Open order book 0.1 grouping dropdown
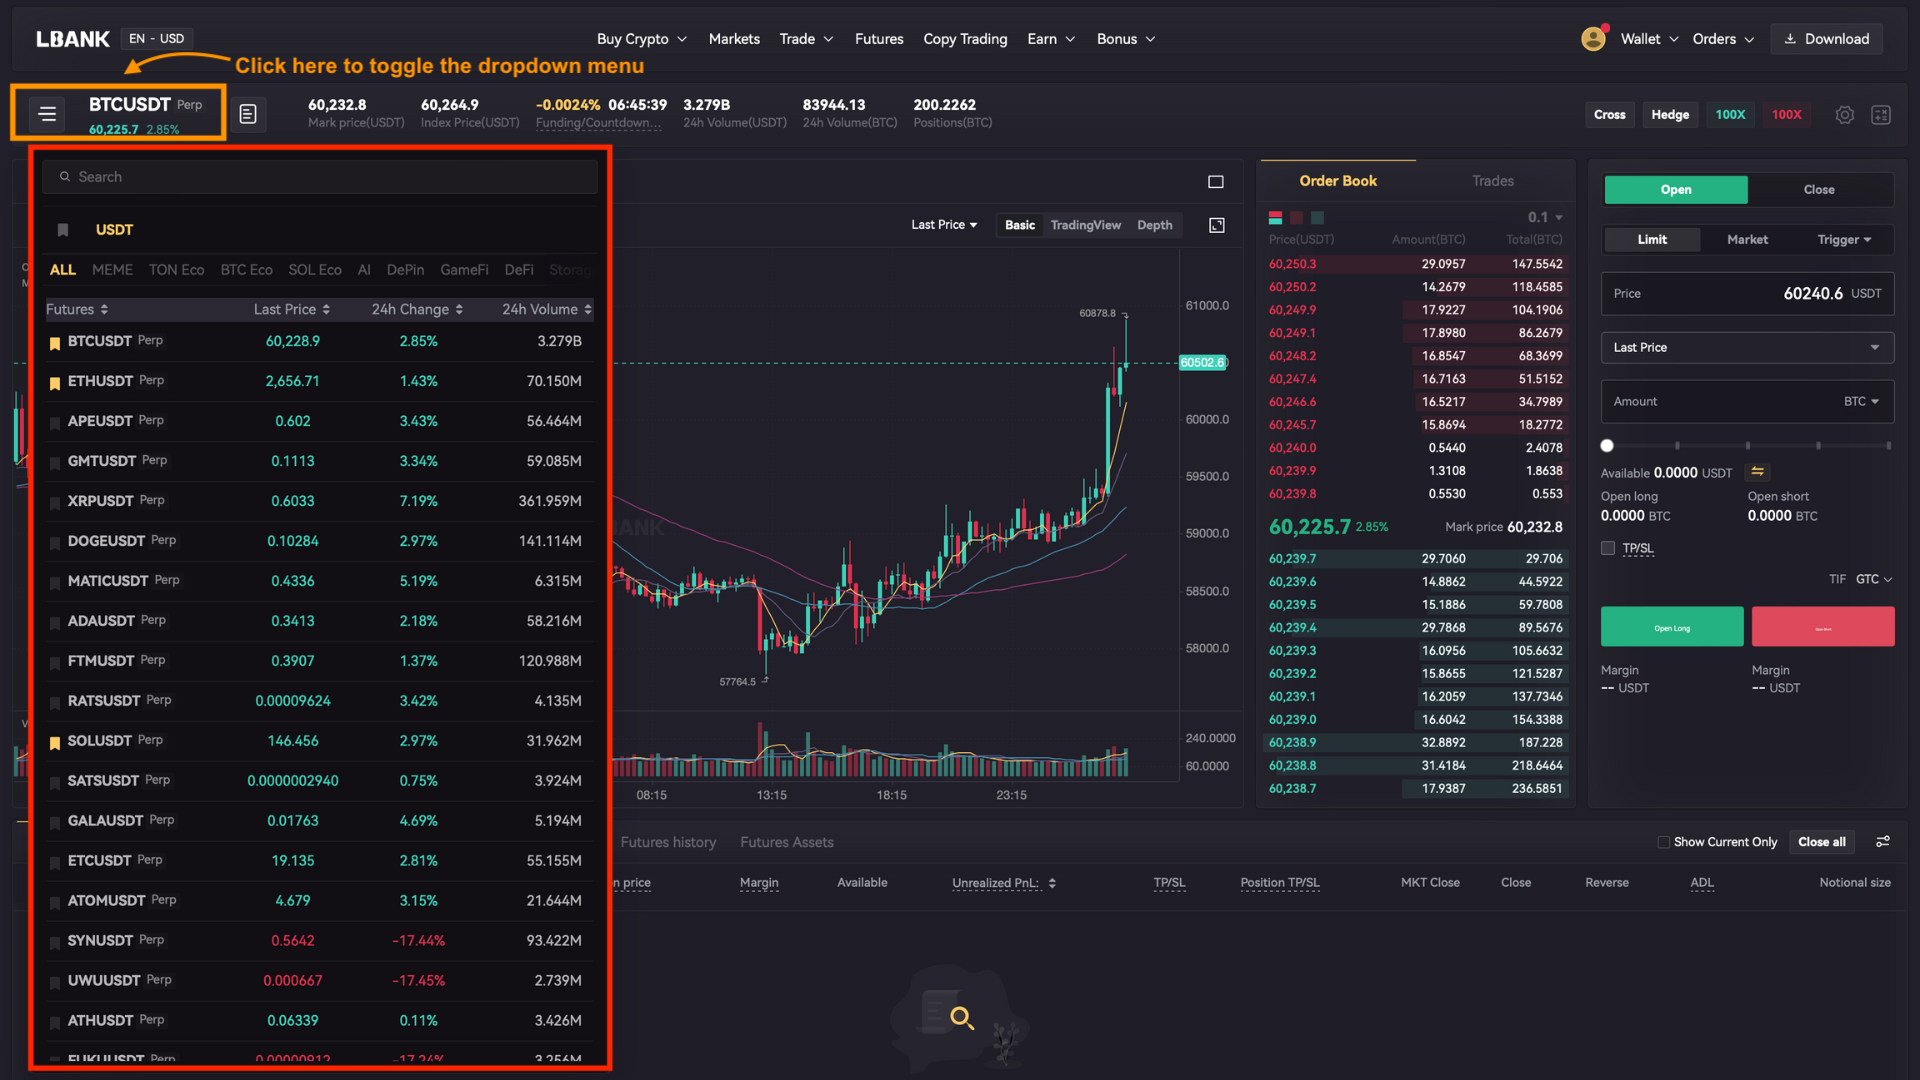The height and width of the screenshot is (1080, 1920). (x=1544, y=218)
